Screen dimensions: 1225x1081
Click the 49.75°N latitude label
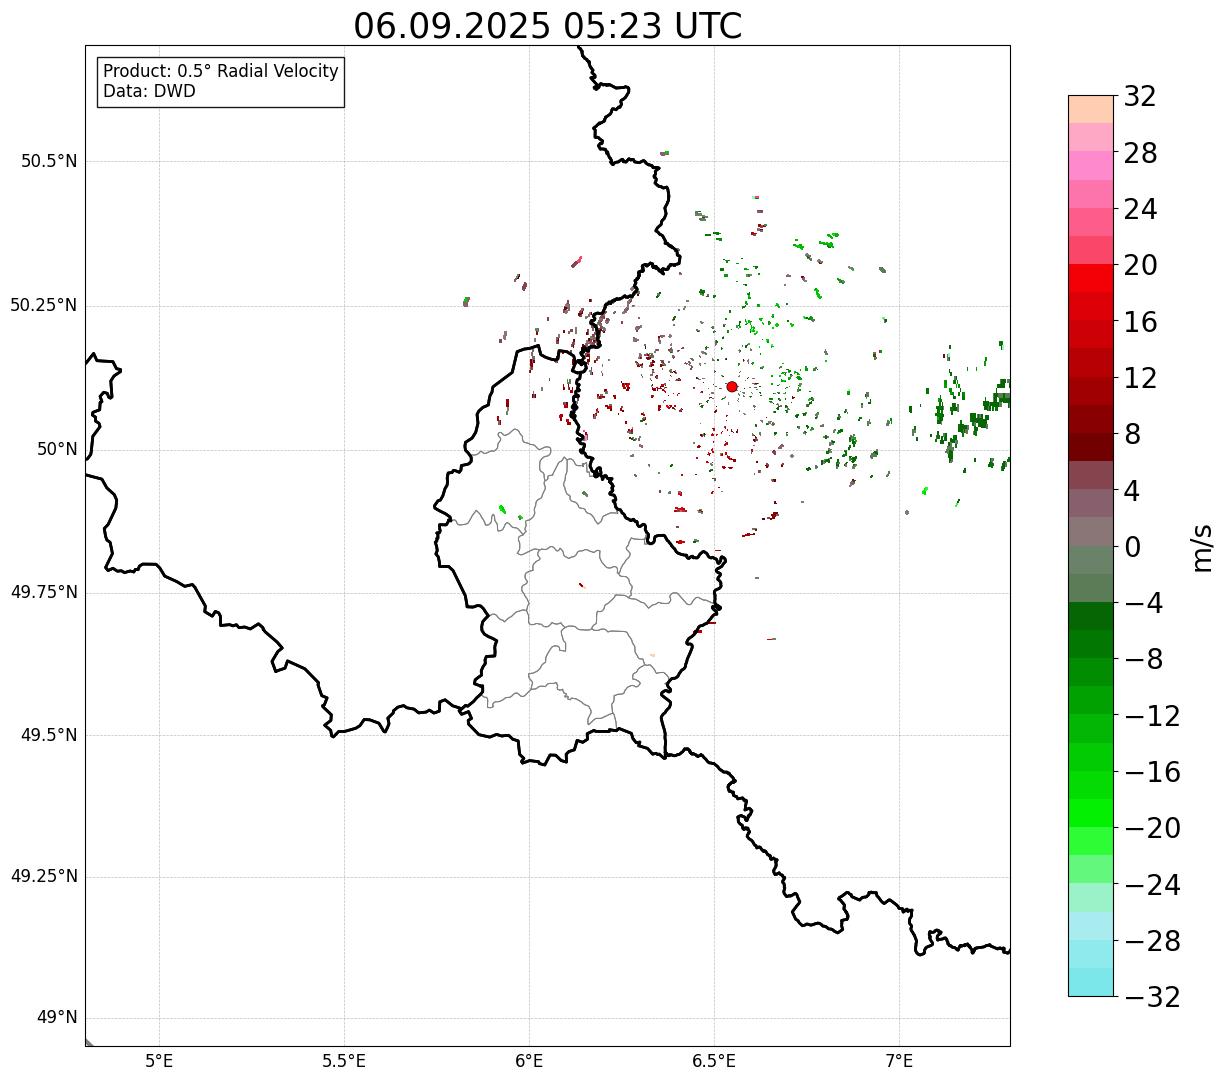(x=44, y=592)
